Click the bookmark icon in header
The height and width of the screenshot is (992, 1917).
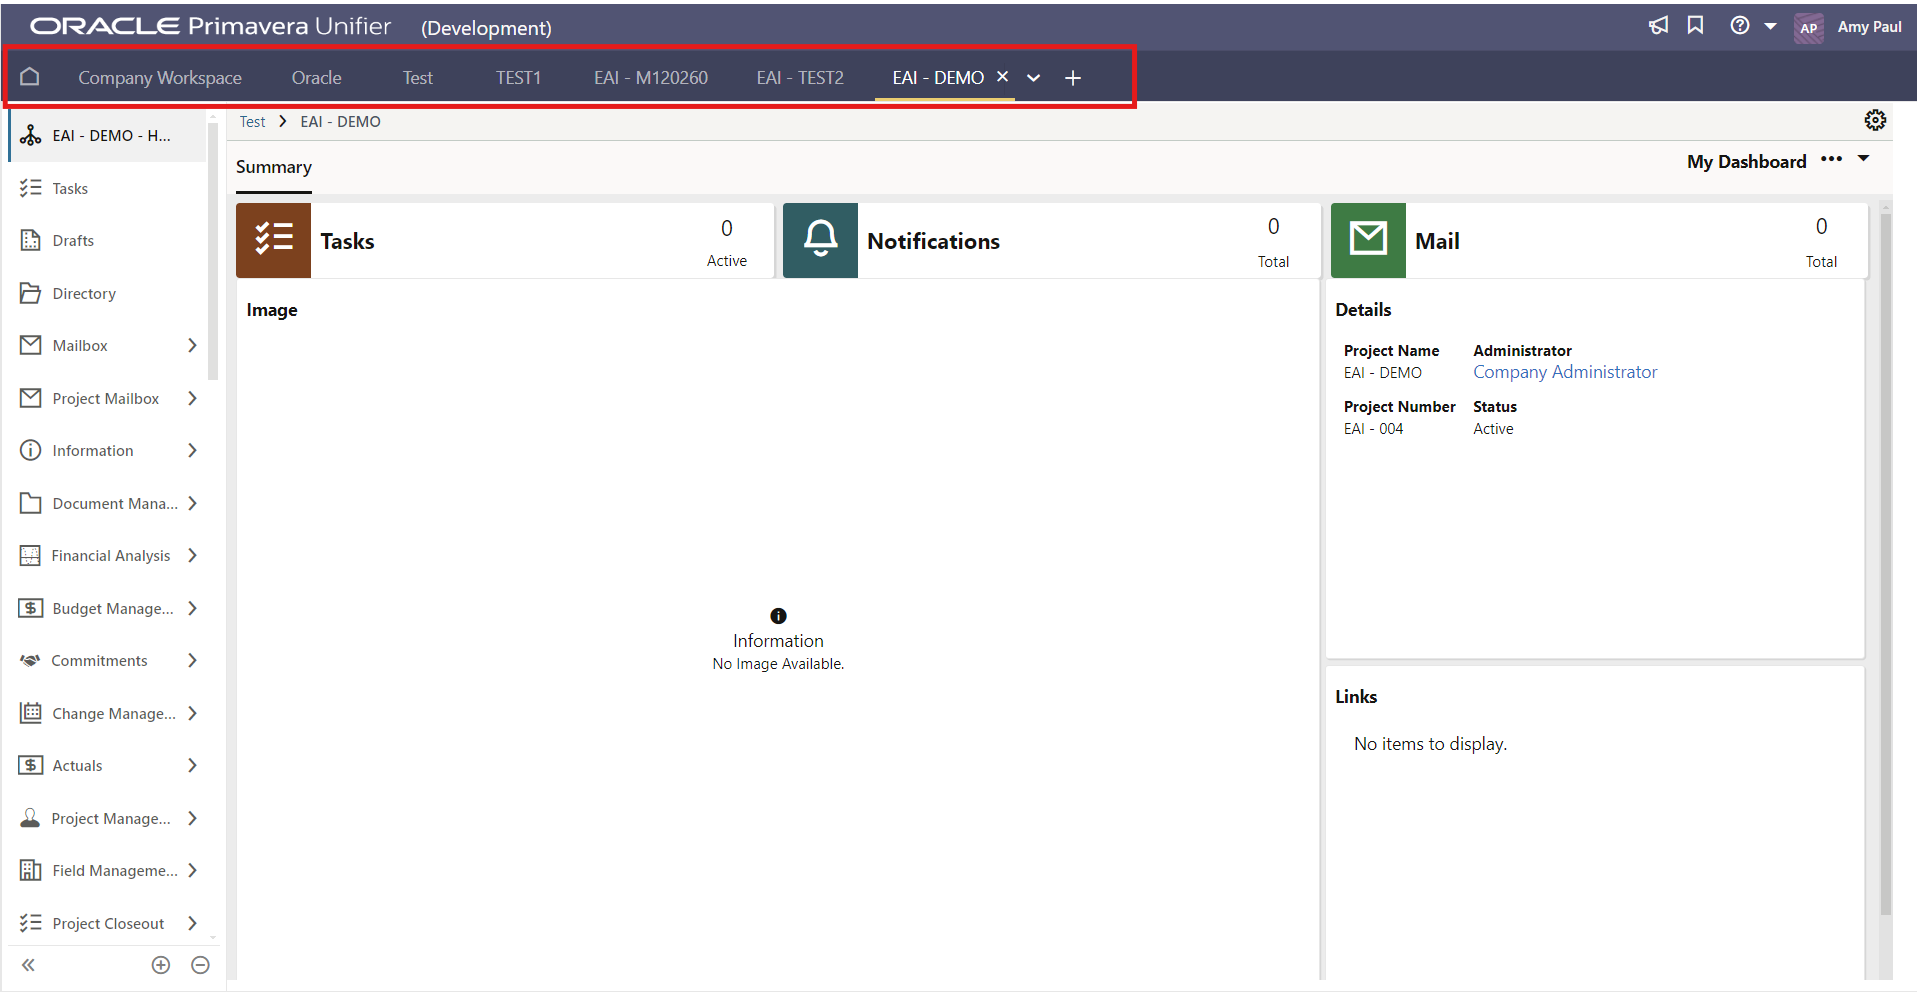tap(1695, 26)
